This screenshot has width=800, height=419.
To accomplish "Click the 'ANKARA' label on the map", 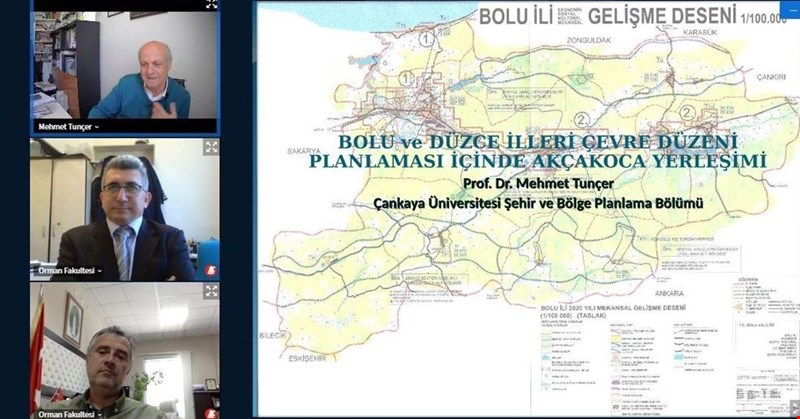I will (x=669, y=293).
